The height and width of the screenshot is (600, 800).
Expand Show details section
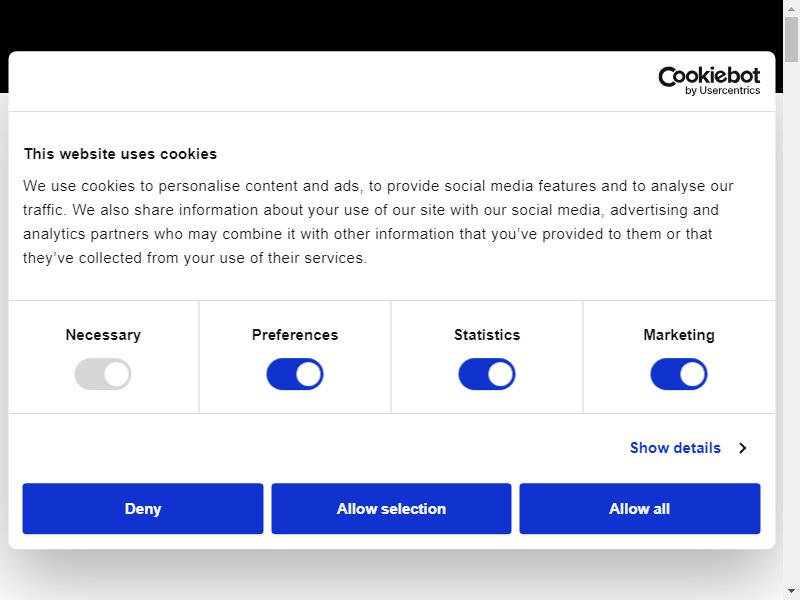[676, 448]
